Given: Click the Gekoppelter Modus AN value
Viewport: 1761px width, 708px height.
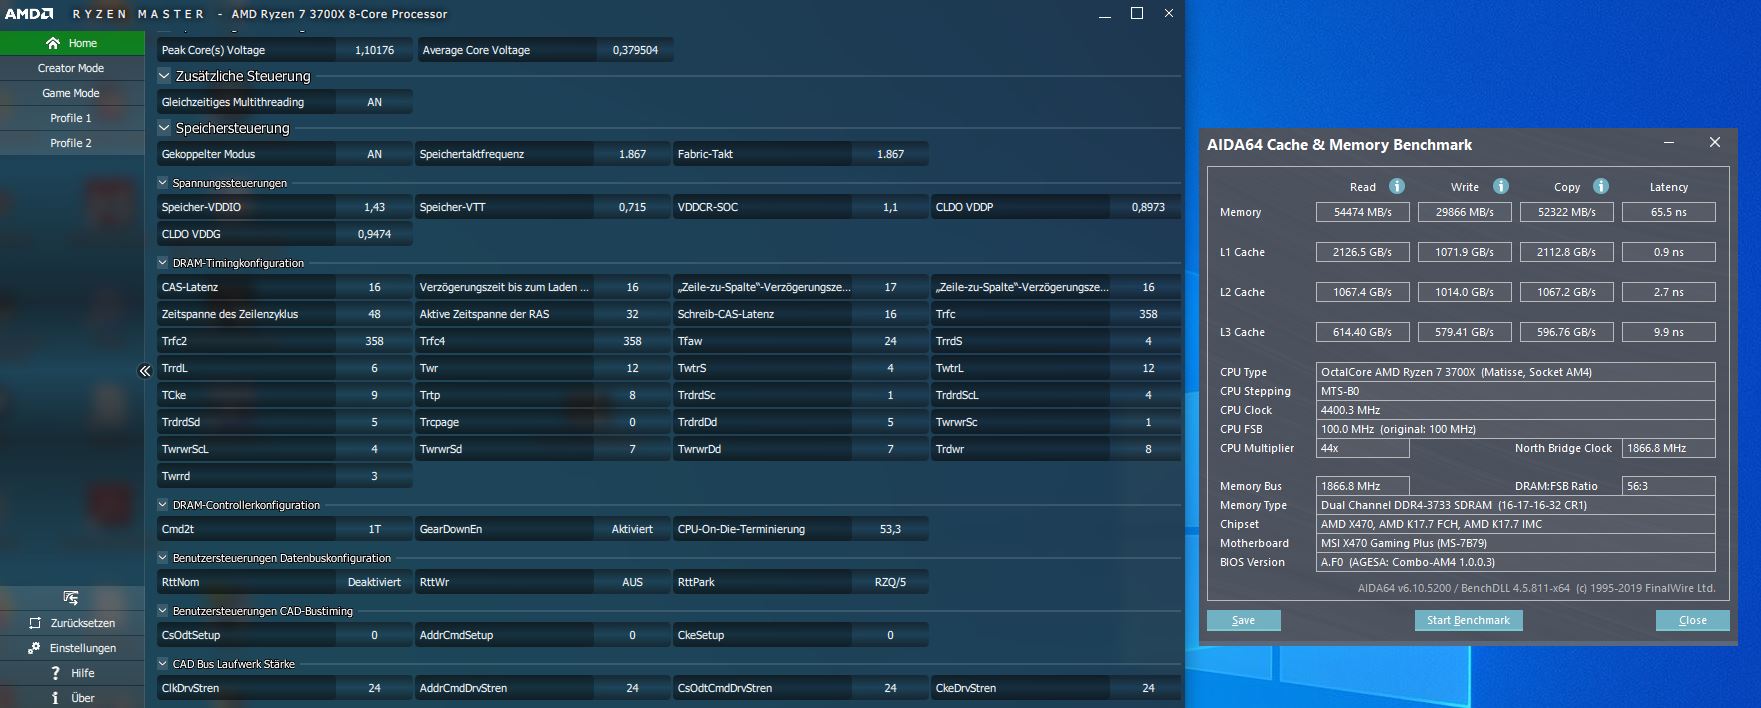Looking at the screenshot, I should point(374,154).
